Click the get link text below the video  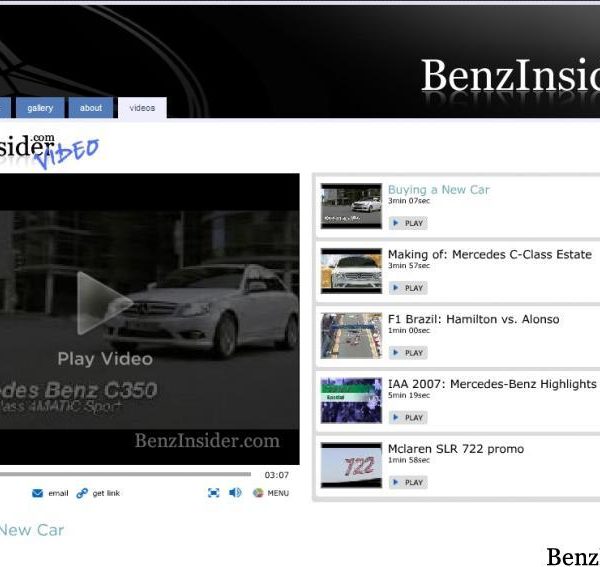coord(106,493)
